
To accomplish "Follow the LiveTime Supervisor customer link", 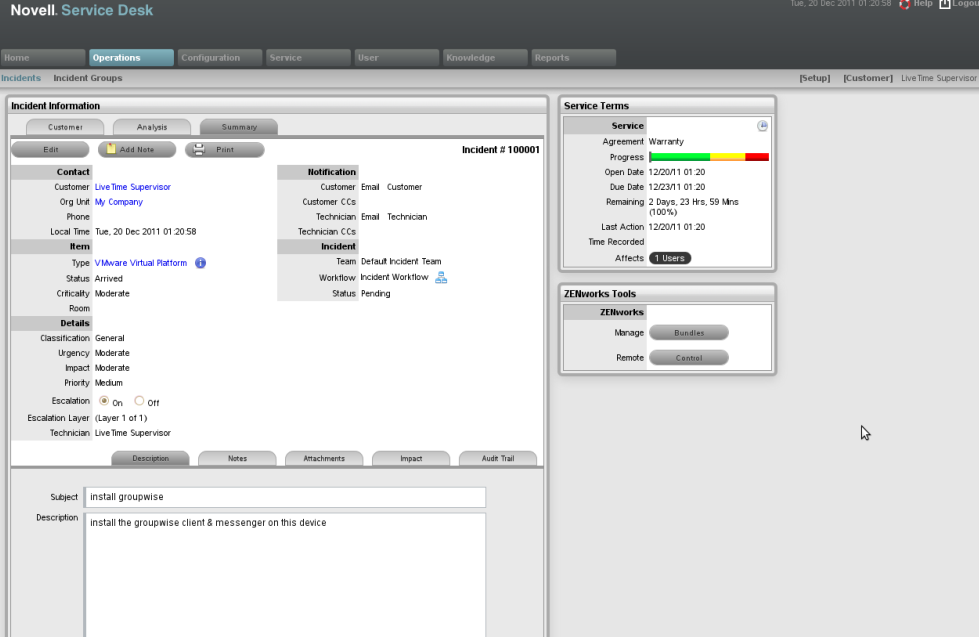I will (132, 187).
